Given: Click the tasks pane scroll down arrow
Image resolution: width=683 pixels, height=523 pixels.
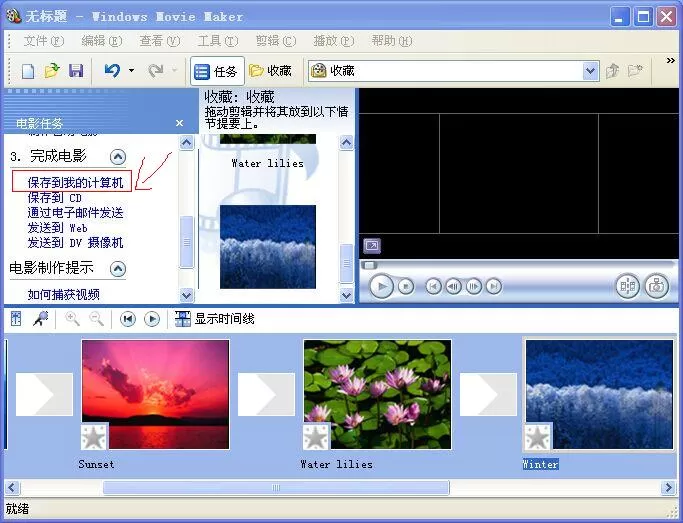Looking at the screenshot, I should [x=186, y=295].
